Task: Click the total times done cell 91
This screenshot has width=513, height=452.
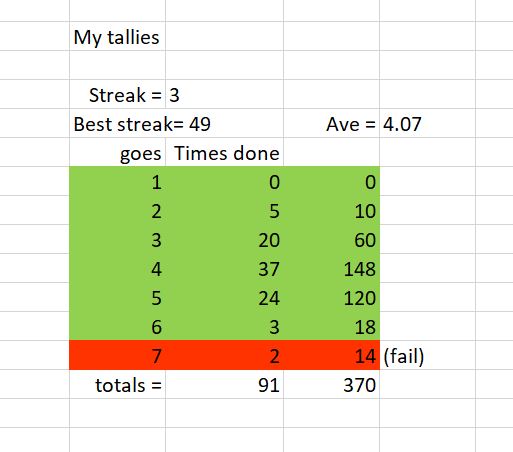Action: click(224, 384)
